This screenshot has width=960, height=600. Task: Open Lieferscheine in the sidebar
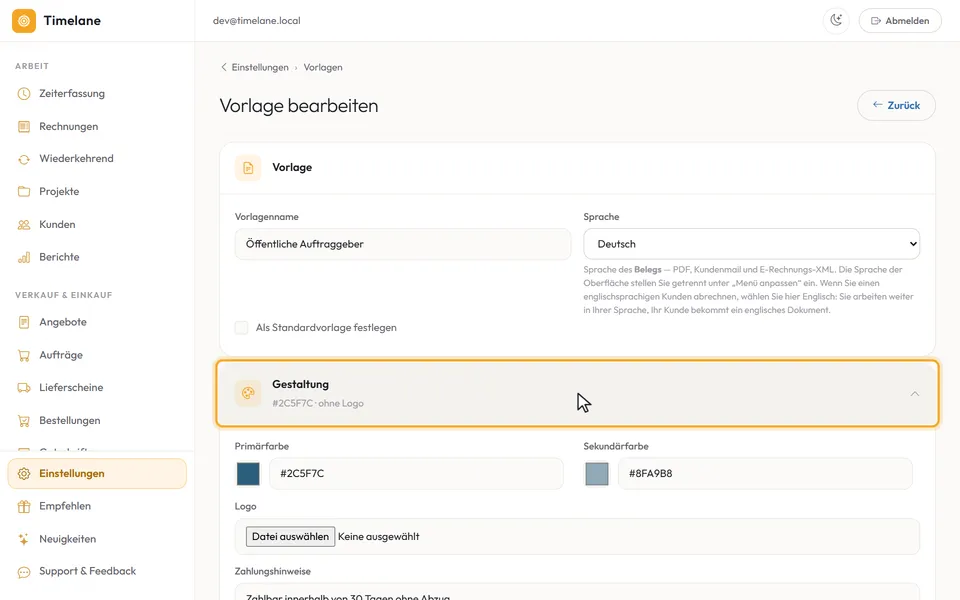point(97,388)
